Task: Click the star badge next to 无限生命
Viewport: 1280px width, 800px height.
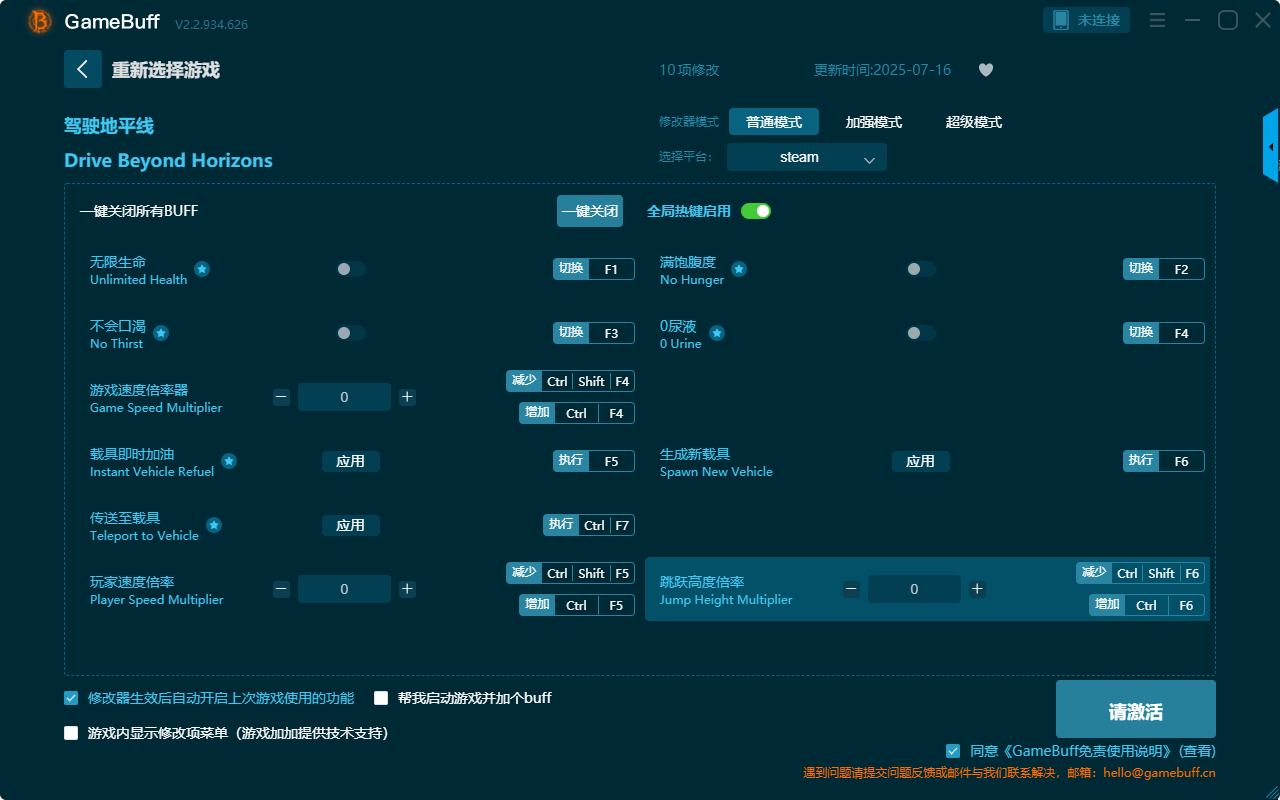Action: coord(202,268)
